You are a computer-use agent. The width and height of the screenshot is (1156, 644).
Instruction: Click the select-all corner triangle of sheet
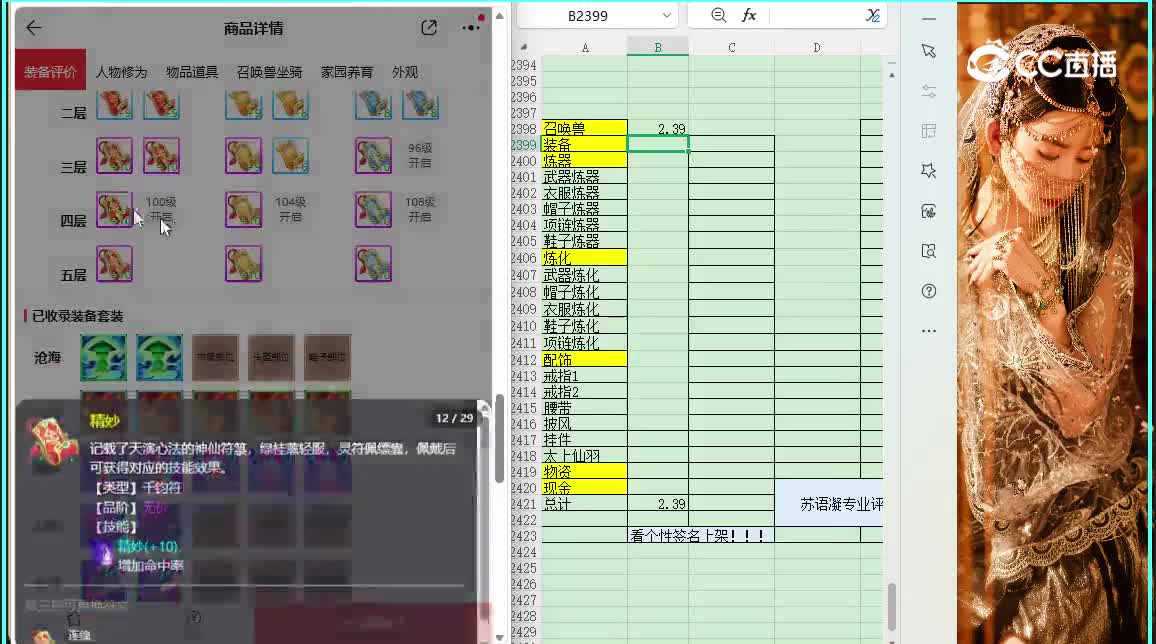pyautogui.click(x=524, y=48)
